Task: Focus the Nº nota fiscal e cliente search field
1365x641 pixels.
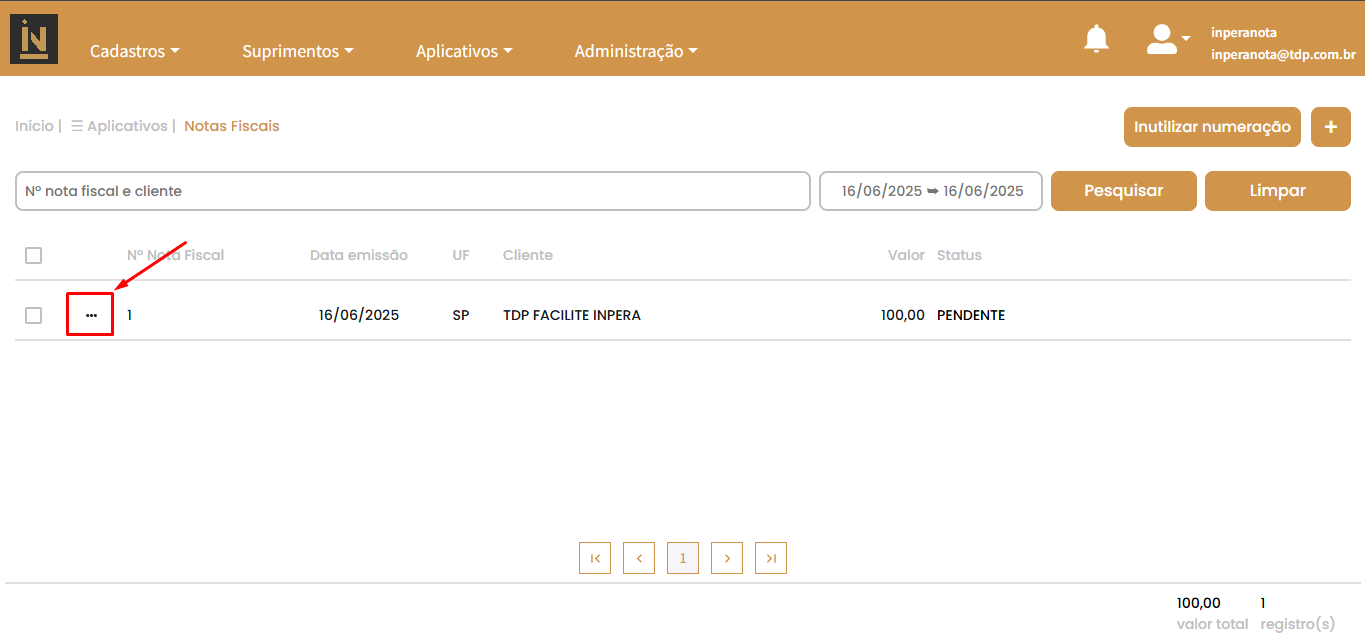Action: point(413,191)
